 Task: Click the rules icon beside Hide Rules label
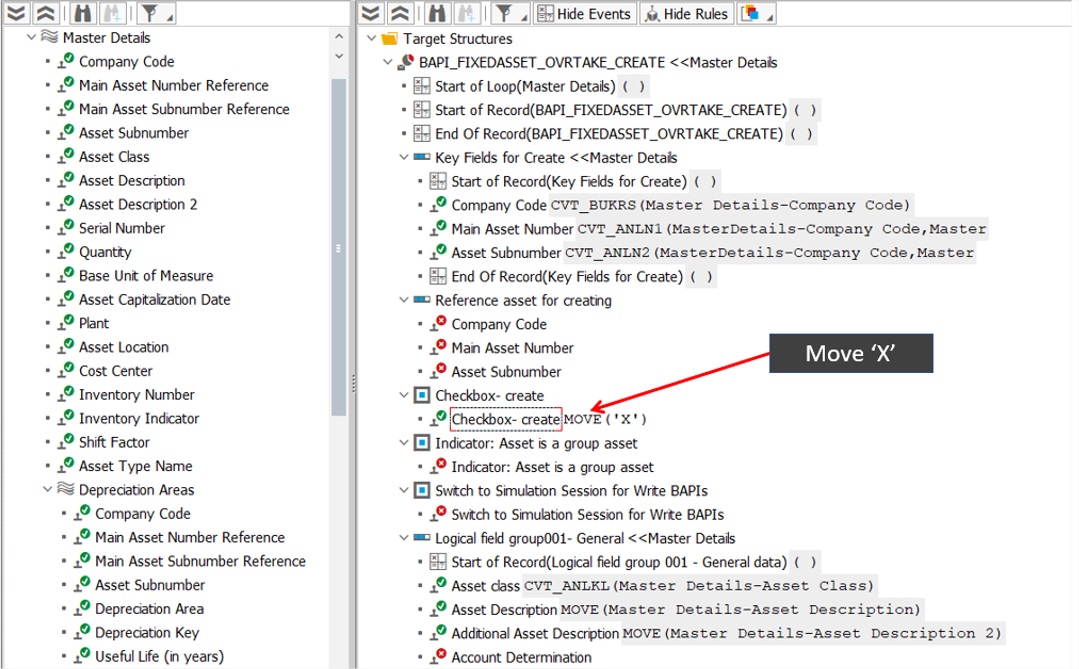click(x=650, y=13)
